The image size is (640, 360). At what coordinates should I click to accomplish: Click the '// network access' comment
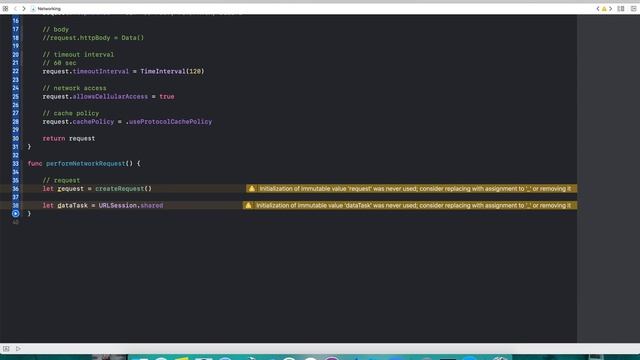[x=74, y=88]
